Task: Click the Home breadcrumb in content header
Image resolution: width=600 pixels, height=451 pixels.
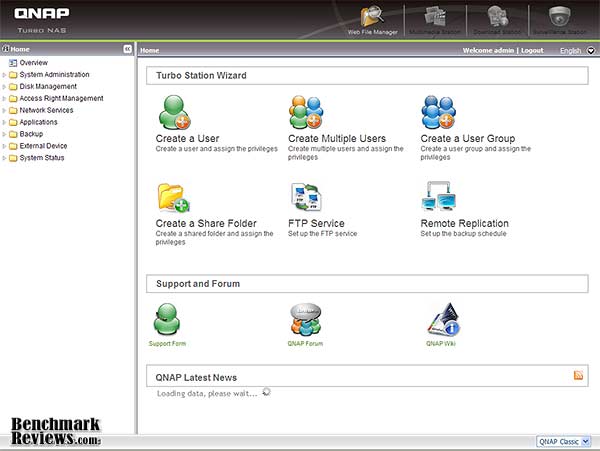Action: click(149, 50)
